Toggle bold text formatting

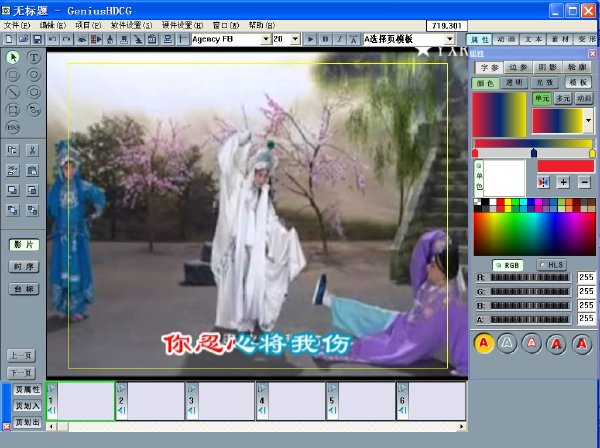(x=325, y=39)
